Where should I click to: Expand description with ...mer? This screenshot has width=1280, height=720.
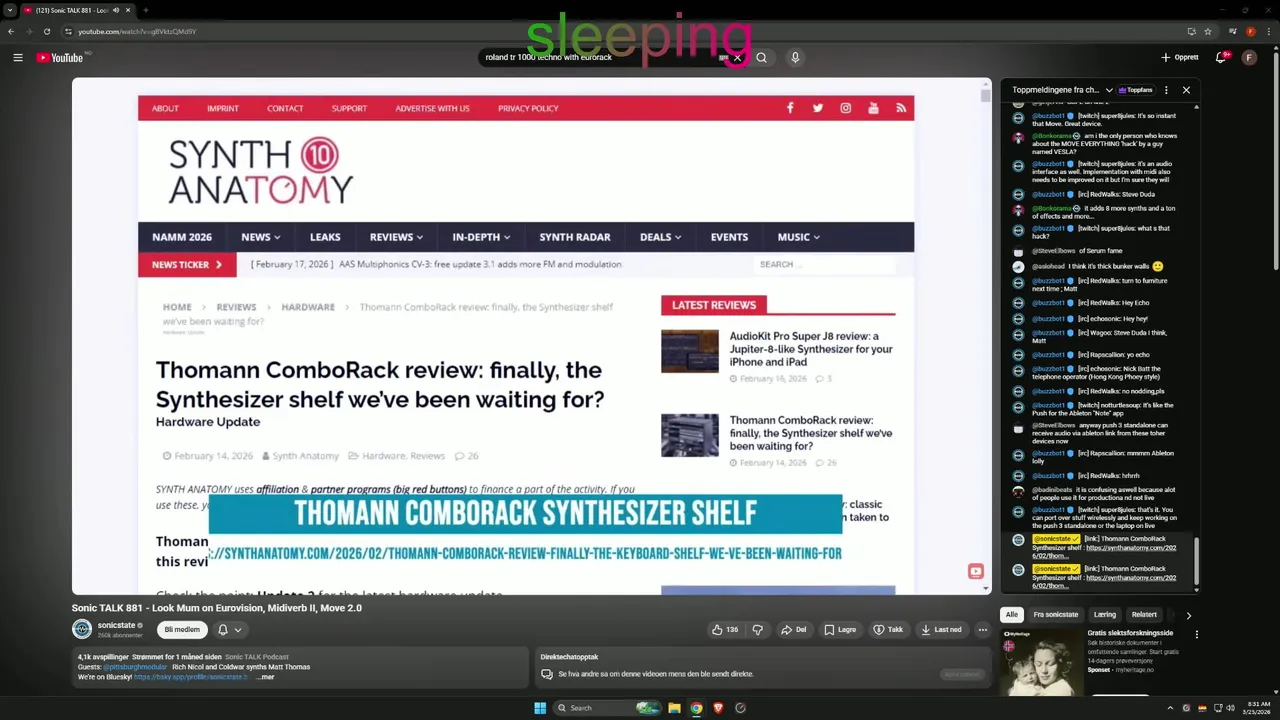point(265,677)
